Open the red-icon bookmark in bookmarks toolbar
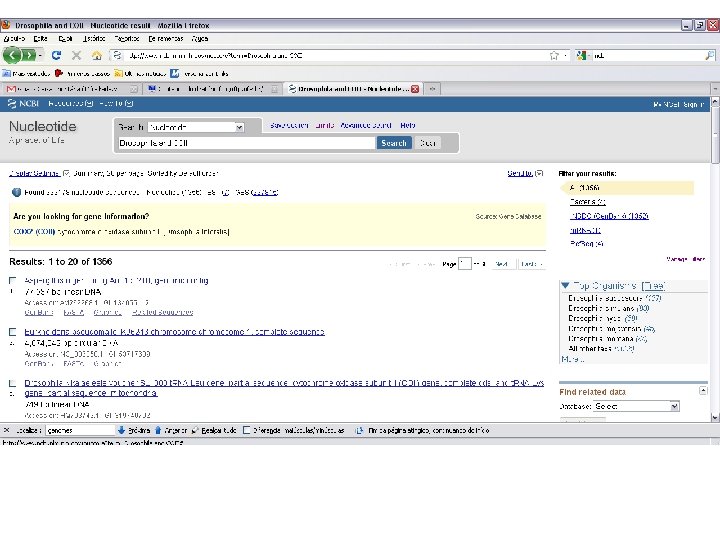Screen dimensions: 720x540 59,73
